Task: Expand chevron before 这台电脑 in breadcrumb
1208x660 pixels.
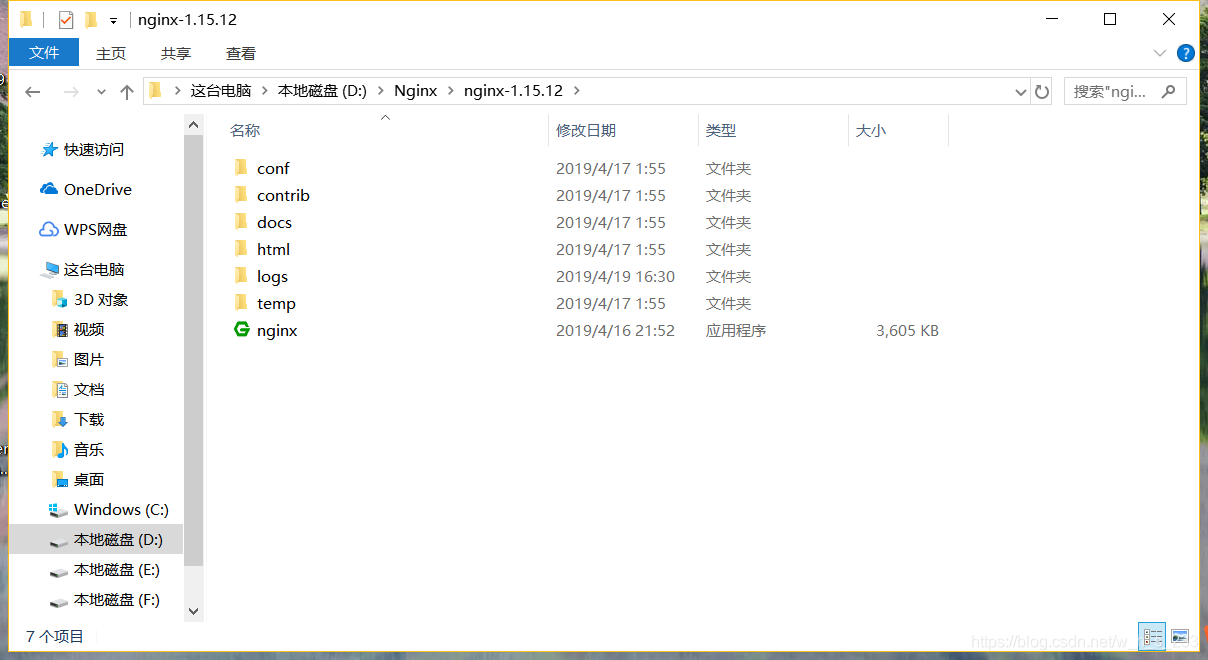Action: coord(177,91)
